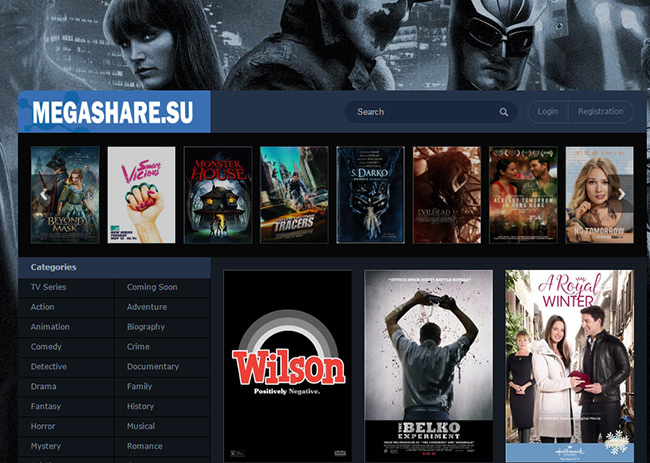The image size is (650, 463).
Task: Open the Registration button
Action: [601, 112]
